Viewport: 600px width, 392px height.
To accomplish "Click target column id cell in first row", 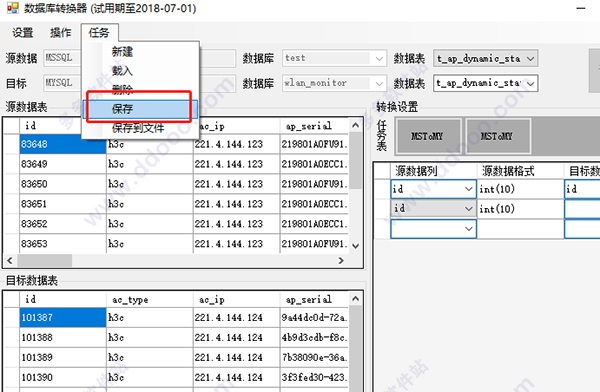I will (x=582, y=189).
